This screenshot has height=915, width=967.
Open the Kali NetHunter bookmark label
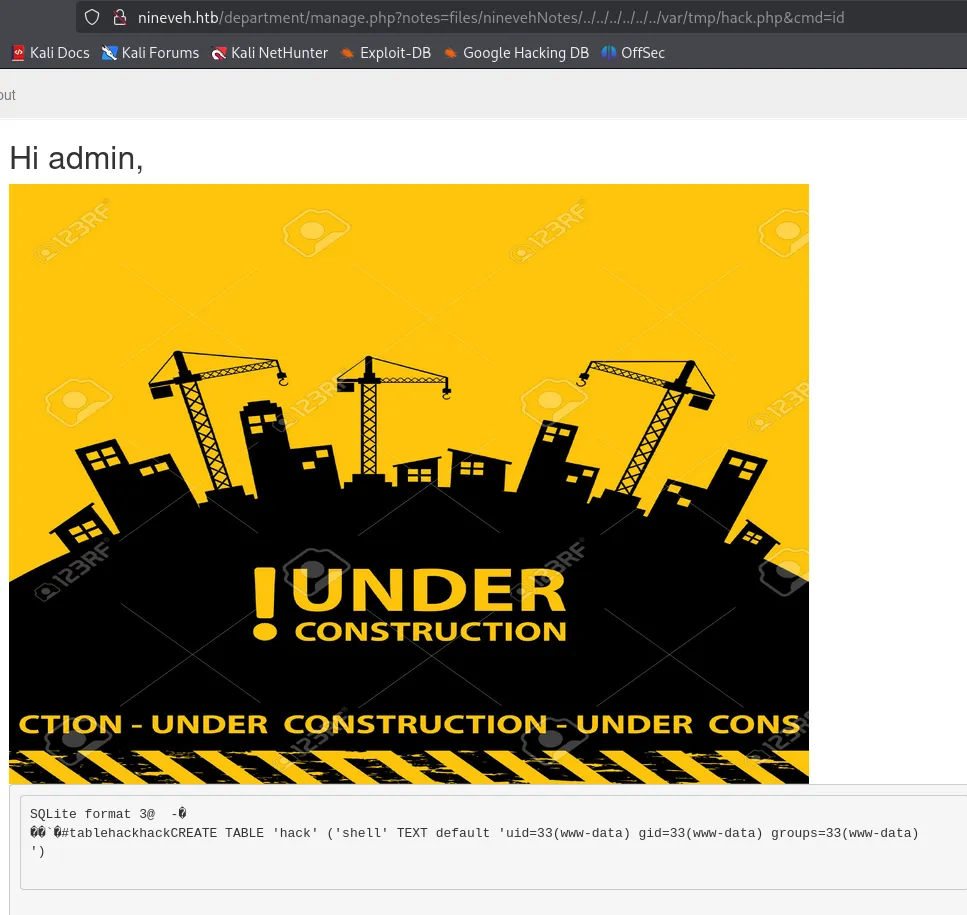tap(279, 53)
